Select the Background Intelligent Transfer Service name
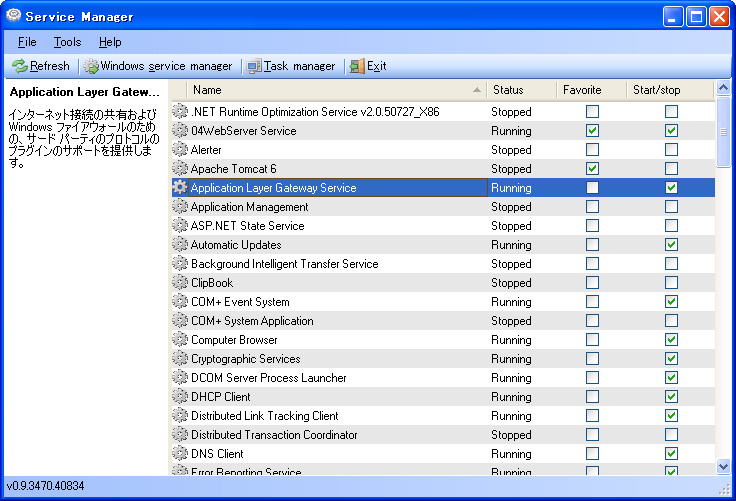Screen dimensions: 736x501 coord(284,264)
